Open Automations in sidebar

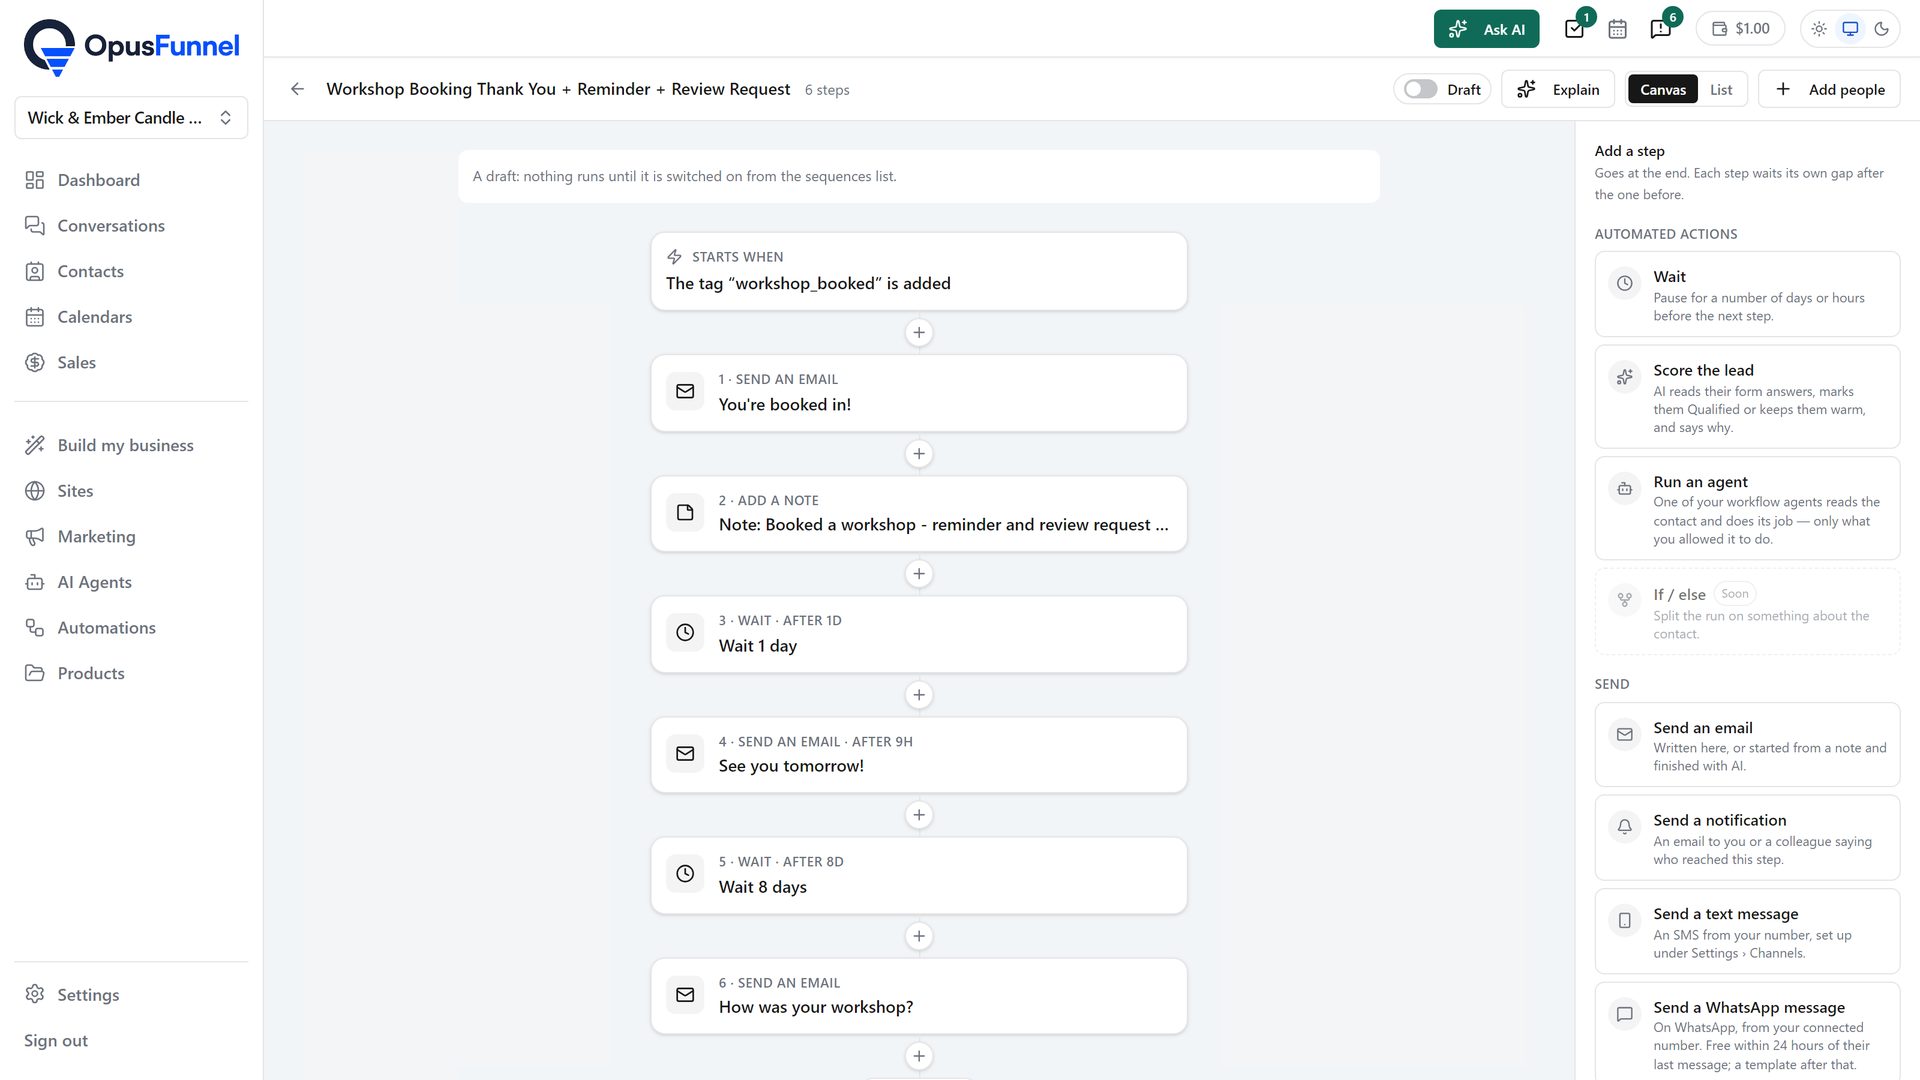tap(131, 628)
